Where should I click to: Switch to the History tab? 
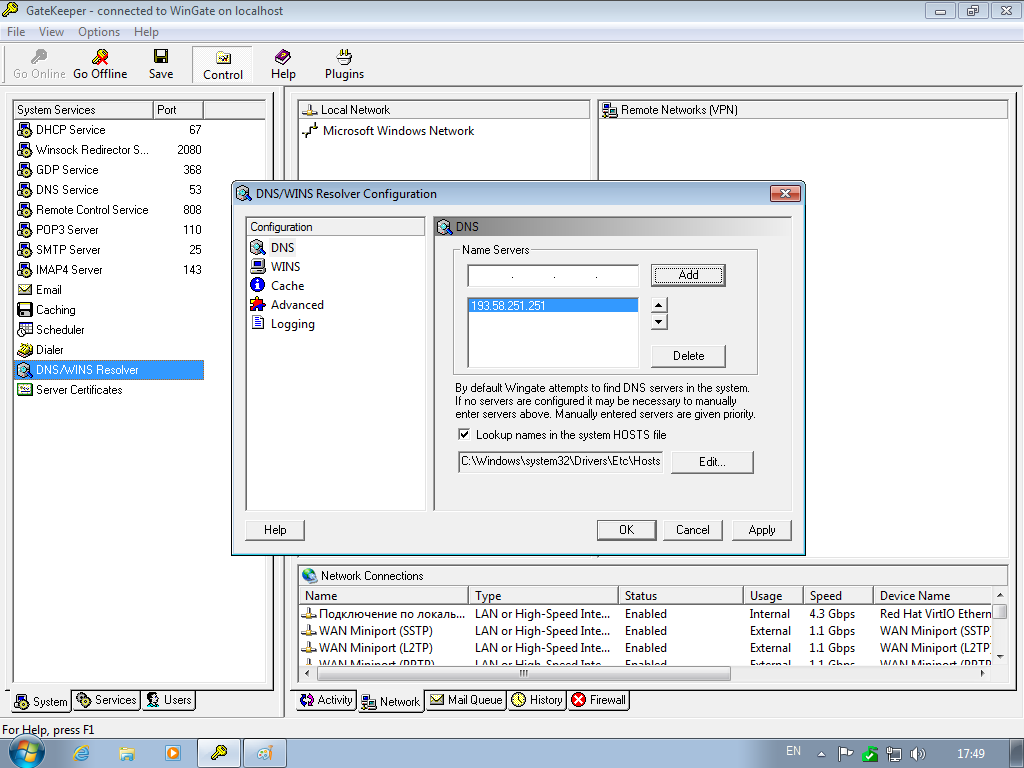click(537, 700)
